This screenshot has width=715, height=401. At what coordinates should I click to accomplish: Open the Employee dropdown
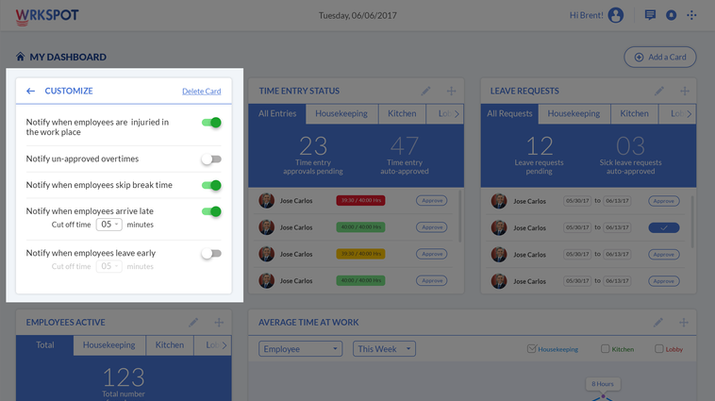coord(301,349)
